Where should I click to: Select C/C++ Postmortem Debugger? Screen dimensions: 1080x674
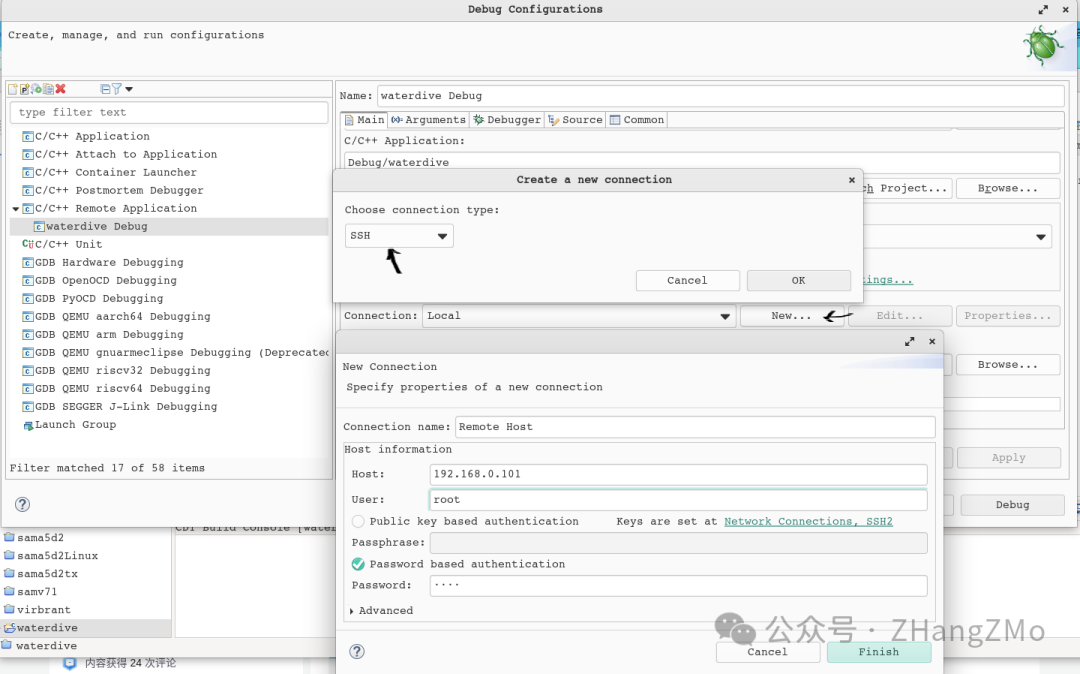(112, 190)
